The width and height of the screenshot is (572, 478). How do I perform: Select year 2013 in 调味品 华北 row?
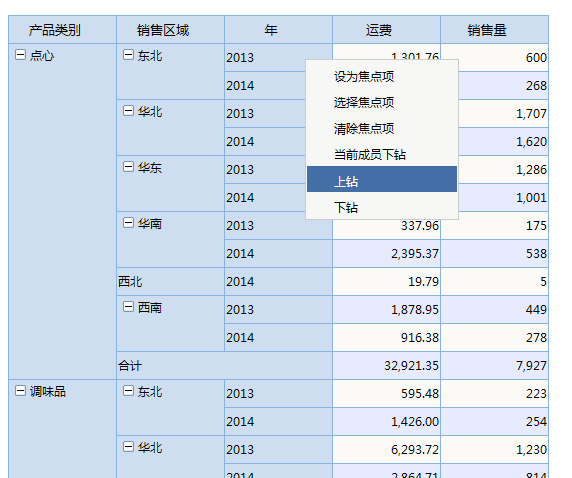[x=278, y=450]
